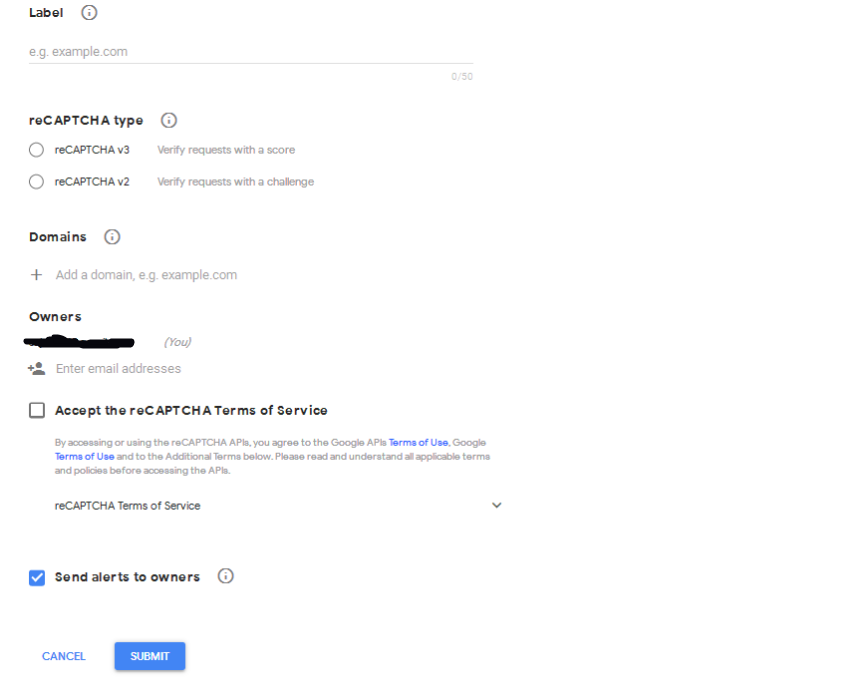Focus the Label text field
The height and width of the screenshot is (690, 850).
[250, 52]
